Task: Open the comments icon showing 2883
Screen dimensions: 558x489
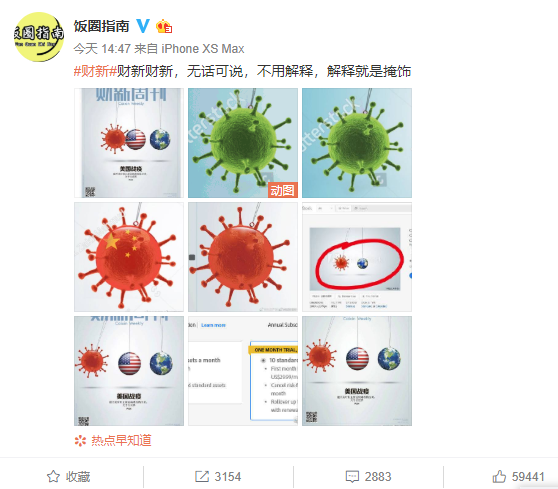Action: (x=352, y=477)
